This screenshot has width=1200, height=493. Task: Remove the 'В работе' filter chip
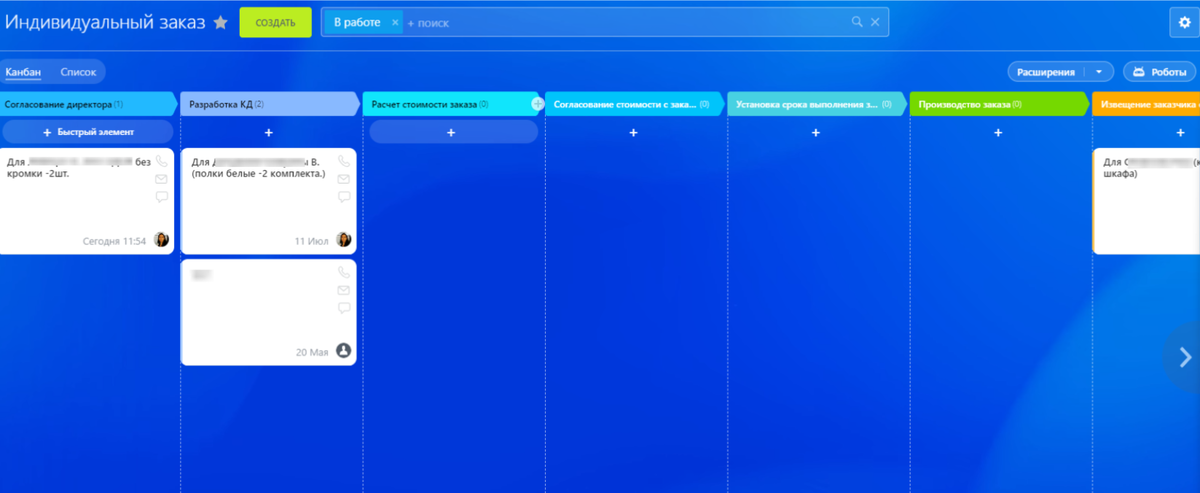pyautogui.click(x=395, y=22)
